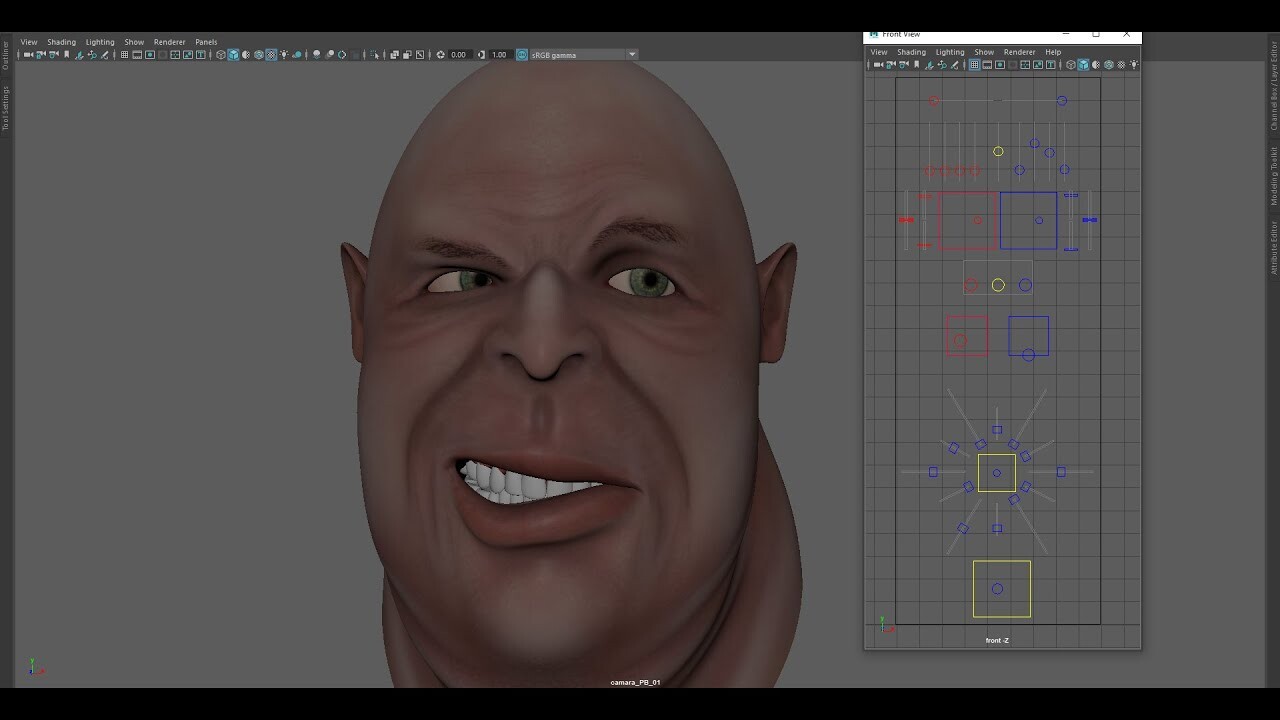1280x720 pixels.
Task: Adjust the exposure value slider
Action: (458, 54)
